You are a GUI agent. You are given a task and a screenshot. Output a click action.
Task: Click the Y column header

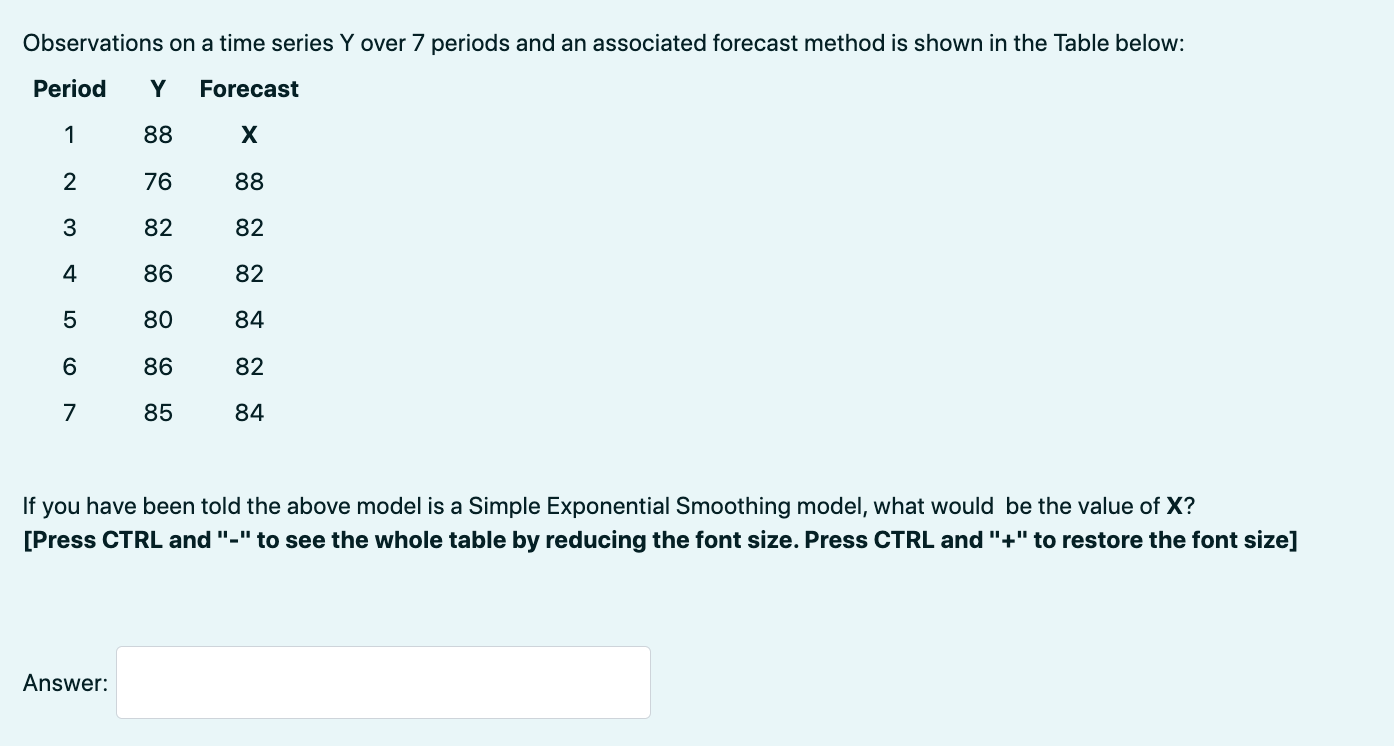pos(157,89)
